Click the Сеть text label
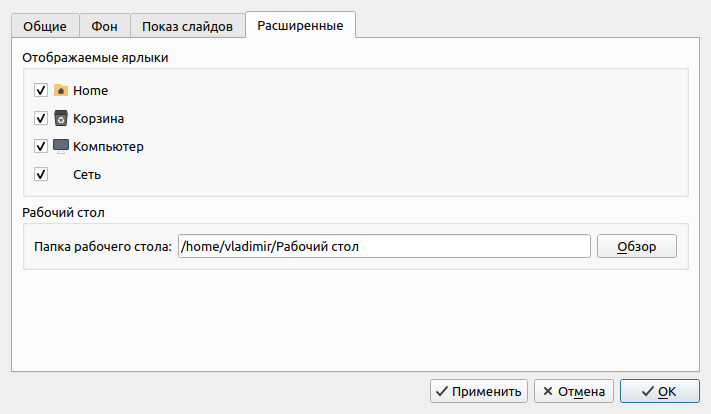Viewport: 711px width, 414px height. pyautogui.click(x=87, y=175)
